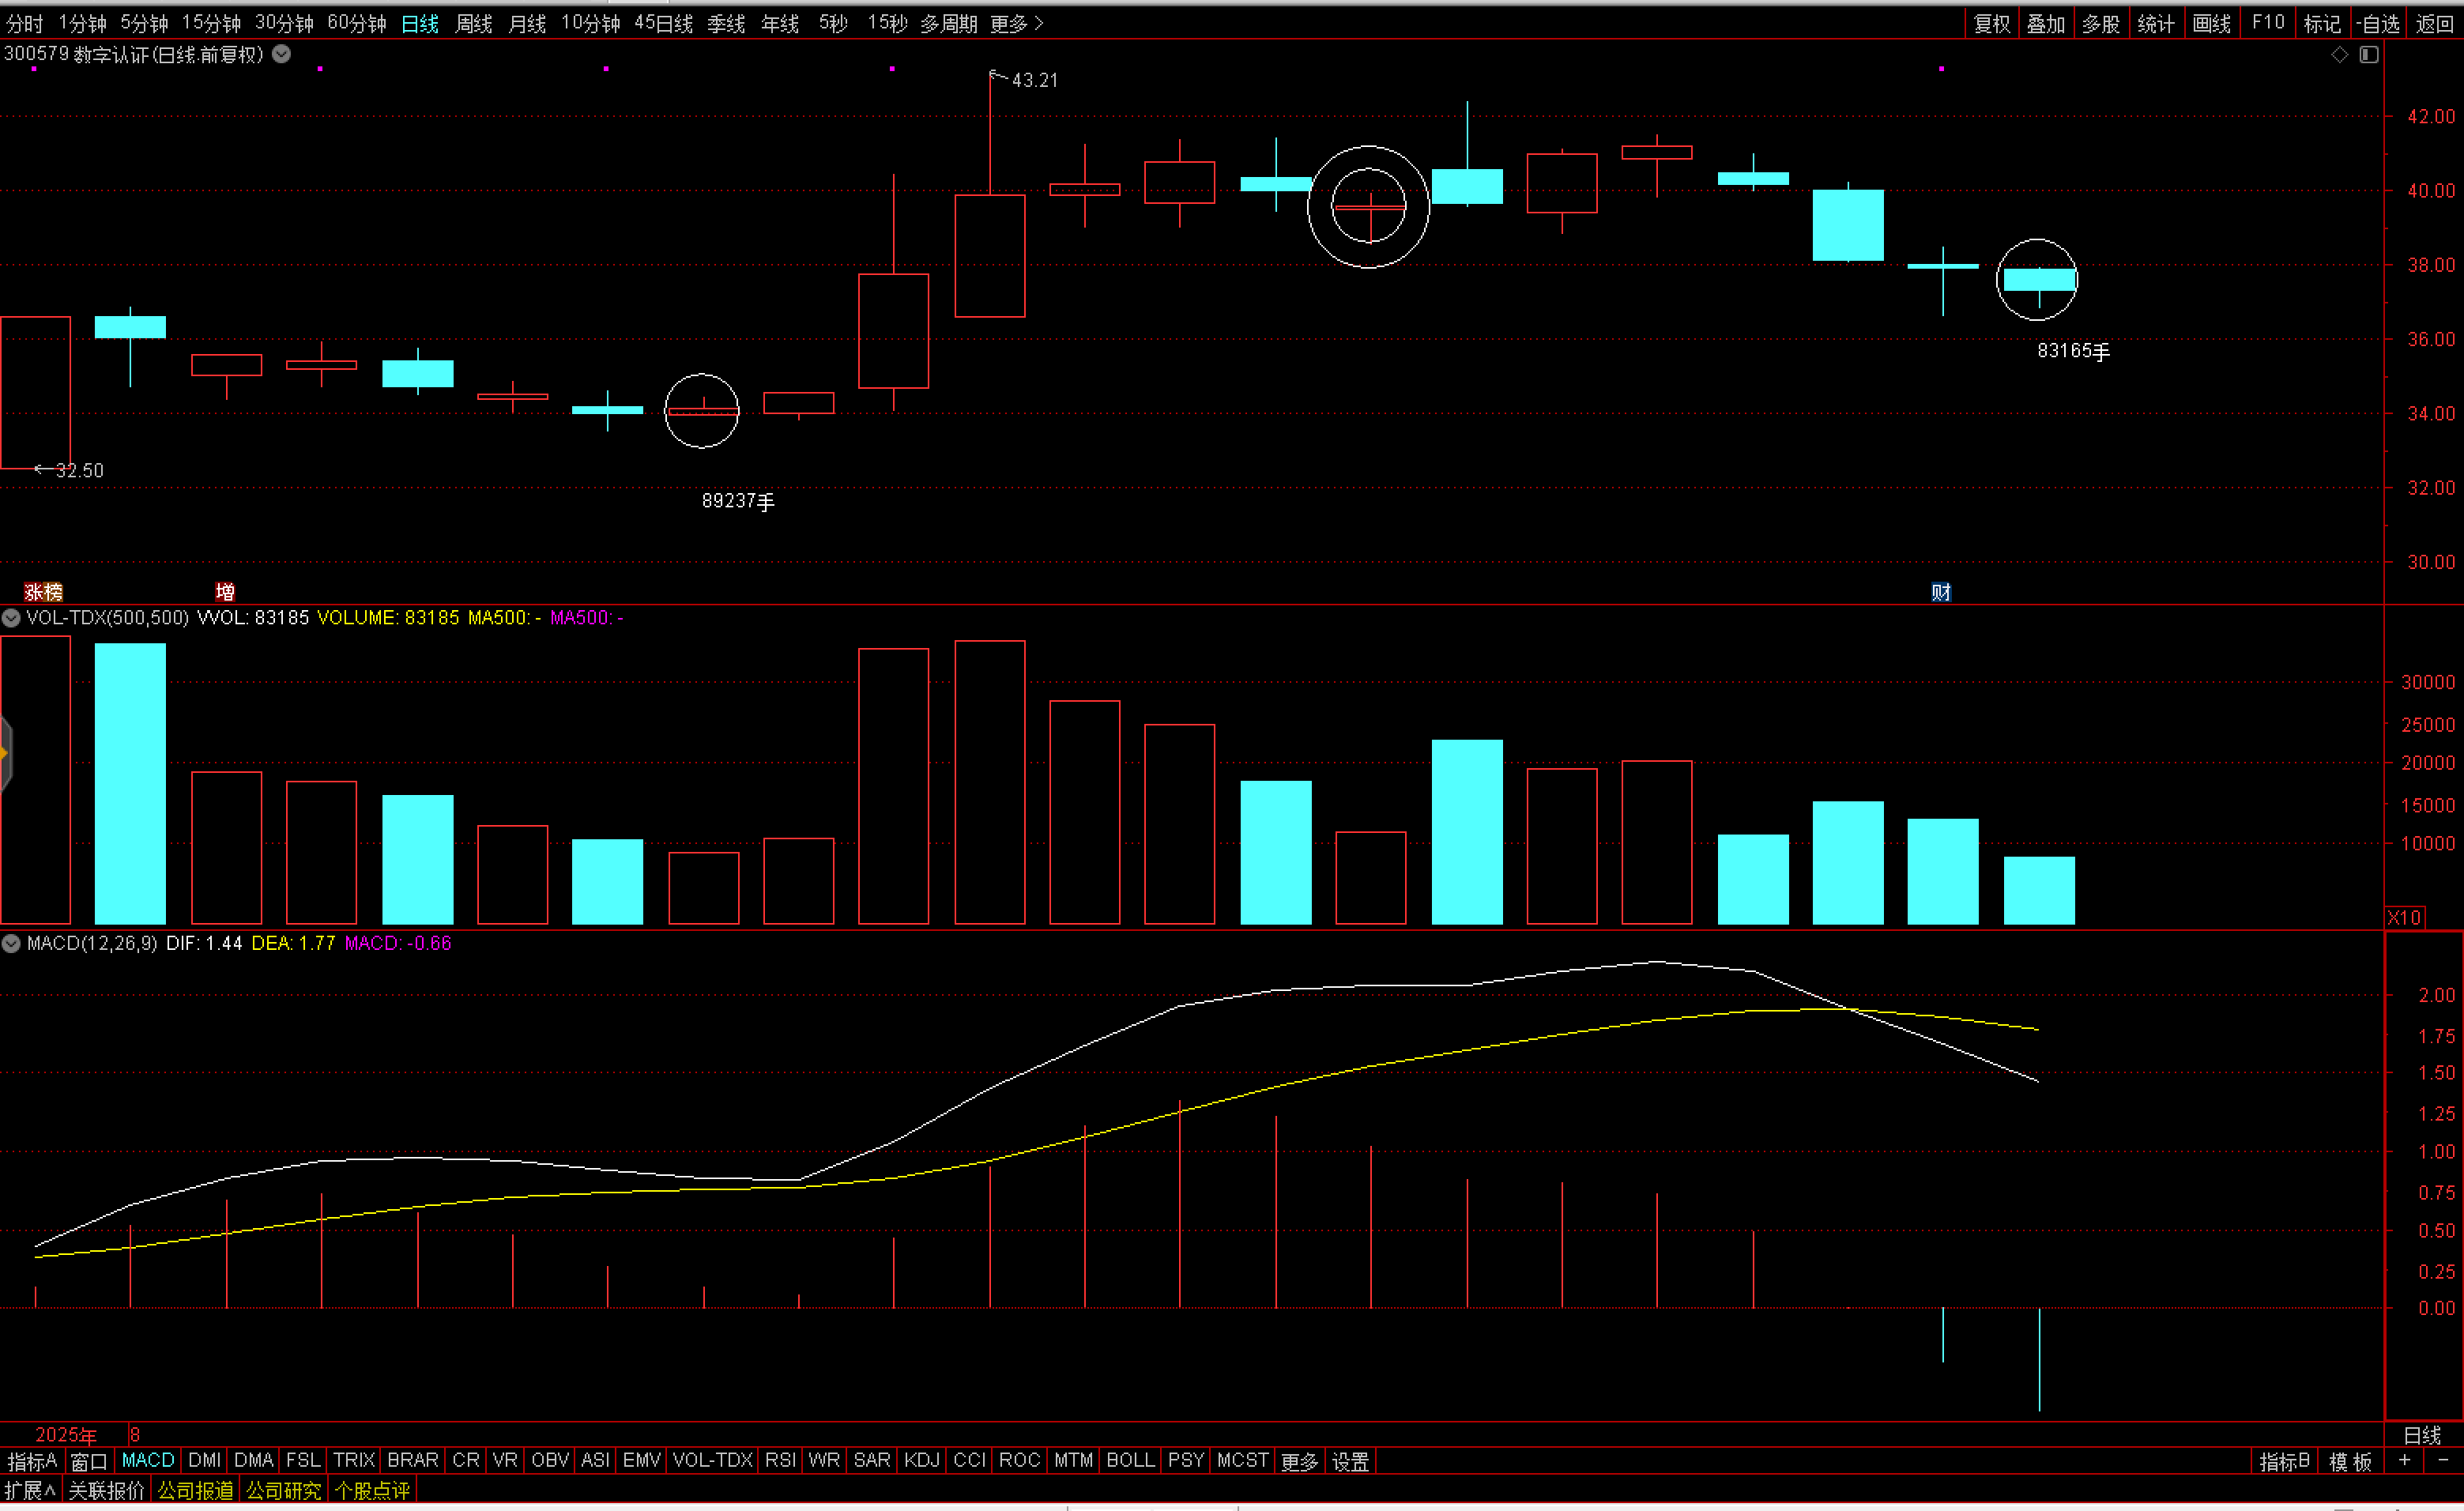Image resolution: width=2464 pixels, height=1511 pixels.
Task: Select the TRIX indicator tab
Action: point(354,1461)
